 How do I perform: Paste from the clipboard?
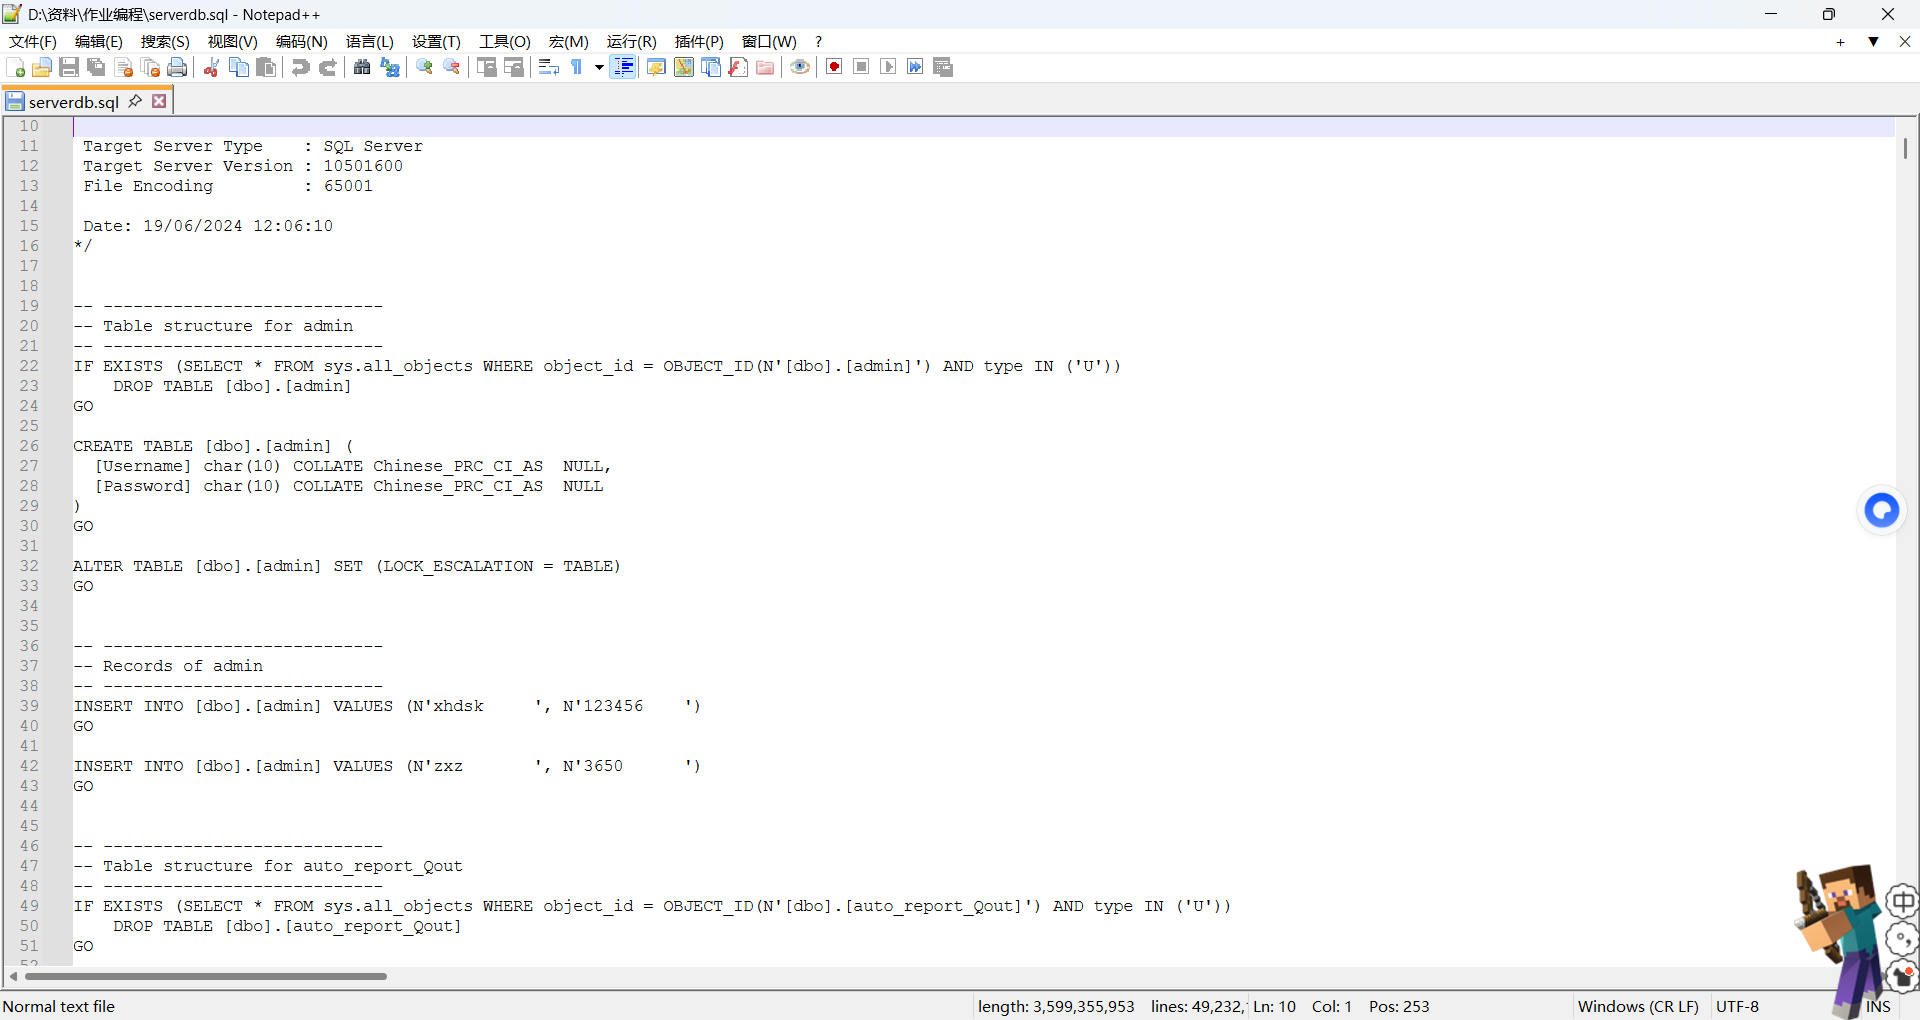265,67
